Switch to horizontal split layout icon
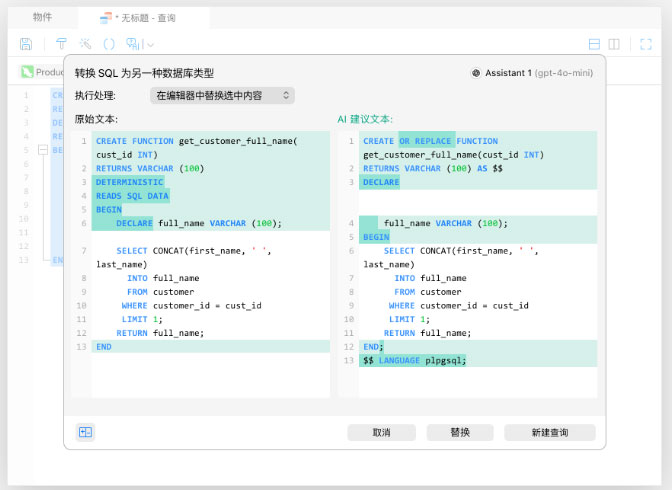This screenshot has height=490, width=672. click(594, 44)
